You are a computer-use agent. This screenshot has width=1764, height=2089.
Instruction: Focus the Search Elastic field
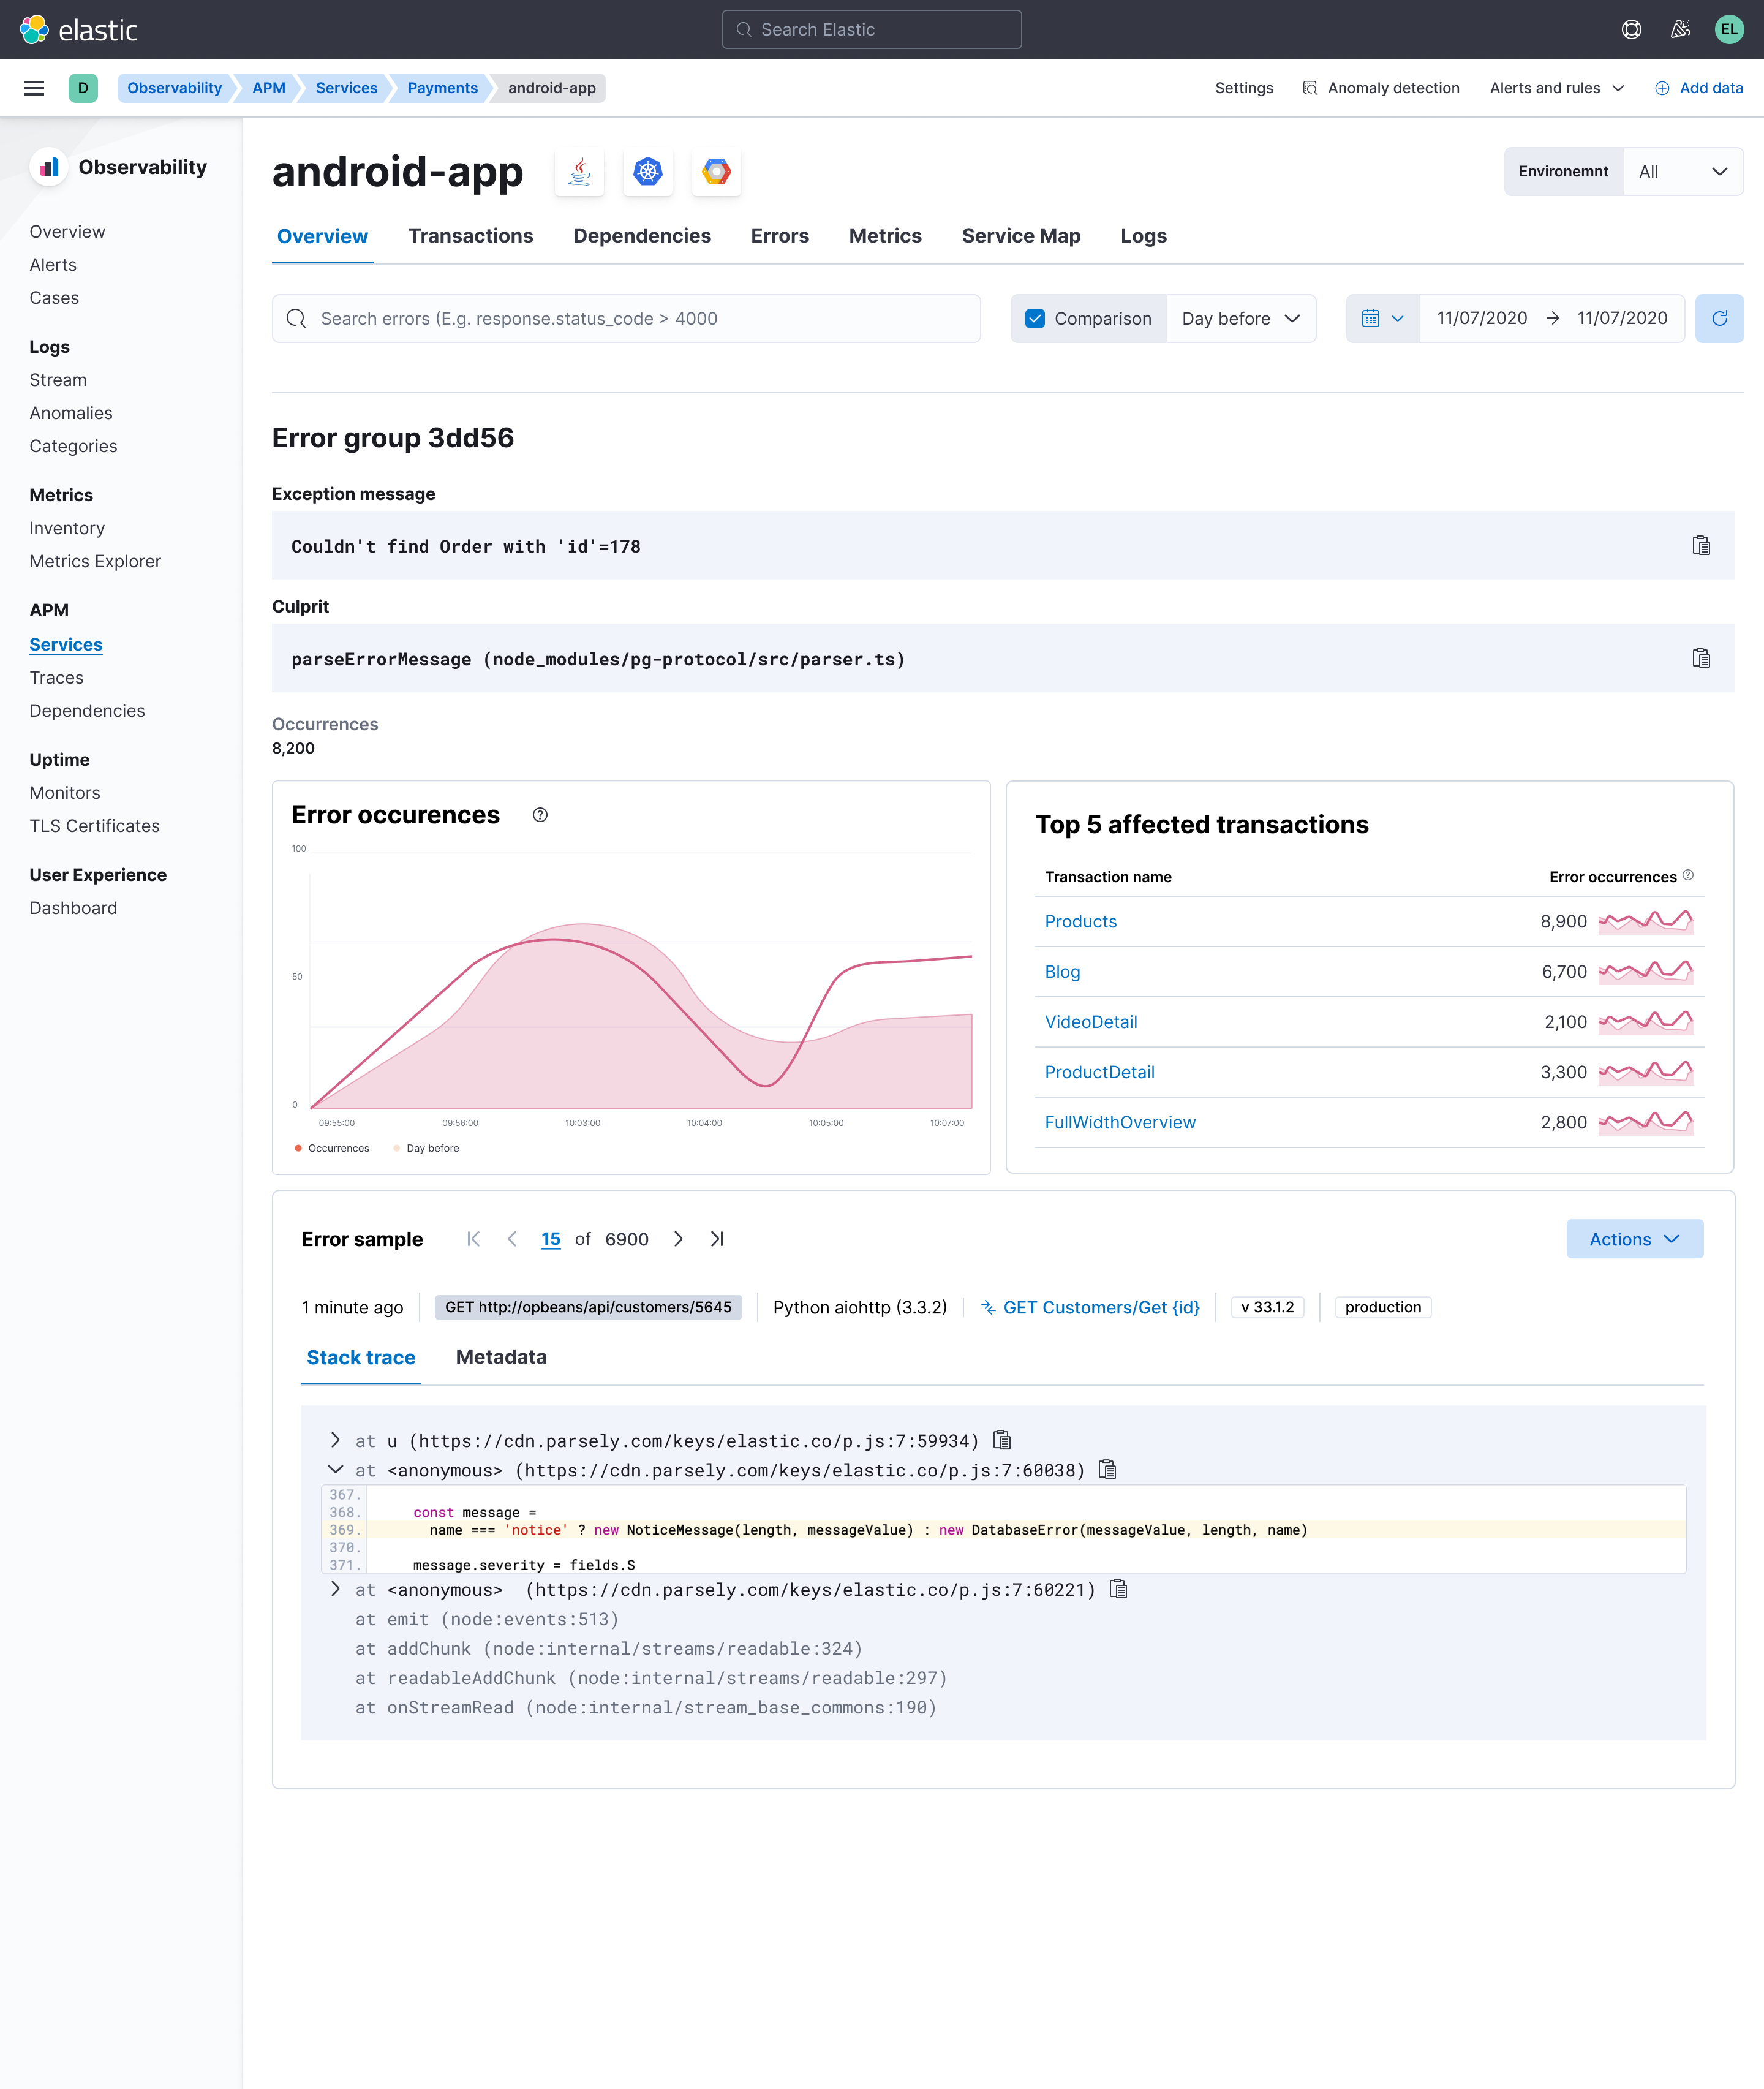pyautogui.click(x=871, y=29)
